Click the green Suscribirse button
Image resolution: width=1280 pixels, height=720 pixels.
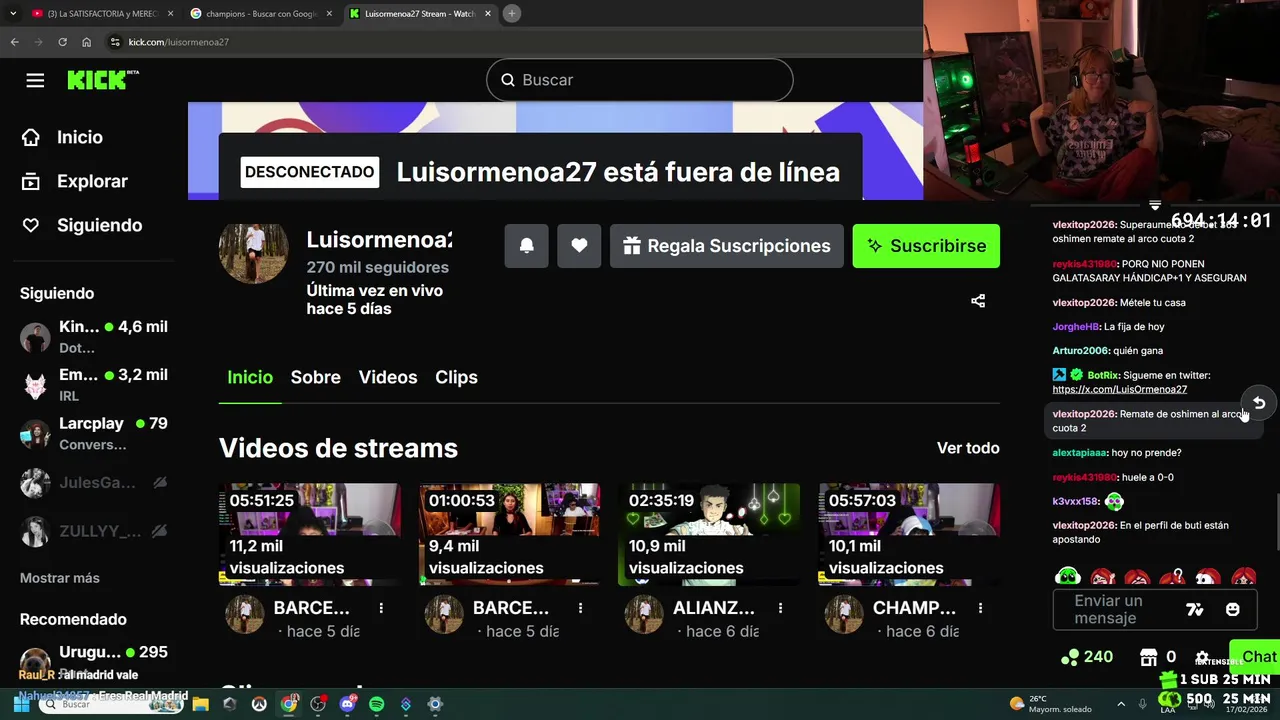pyautogui.click(x=926, y=246)
